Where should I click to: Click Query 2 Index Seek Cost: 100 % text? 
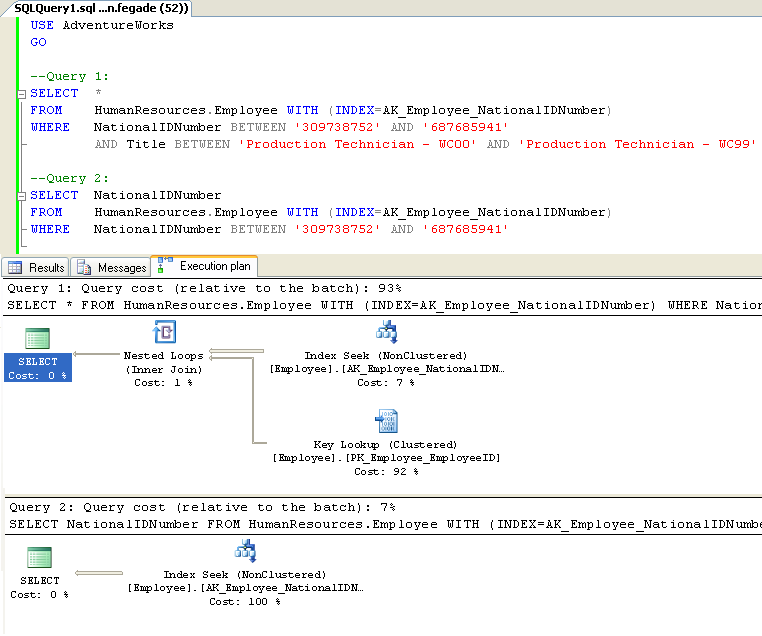tap(245, 602)
